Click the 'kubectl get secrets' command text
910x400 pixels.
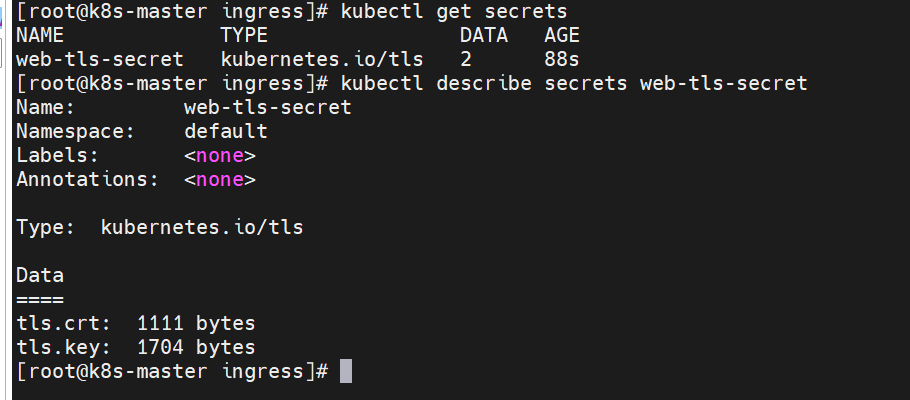pyautogui.click(x=454, y=11)
